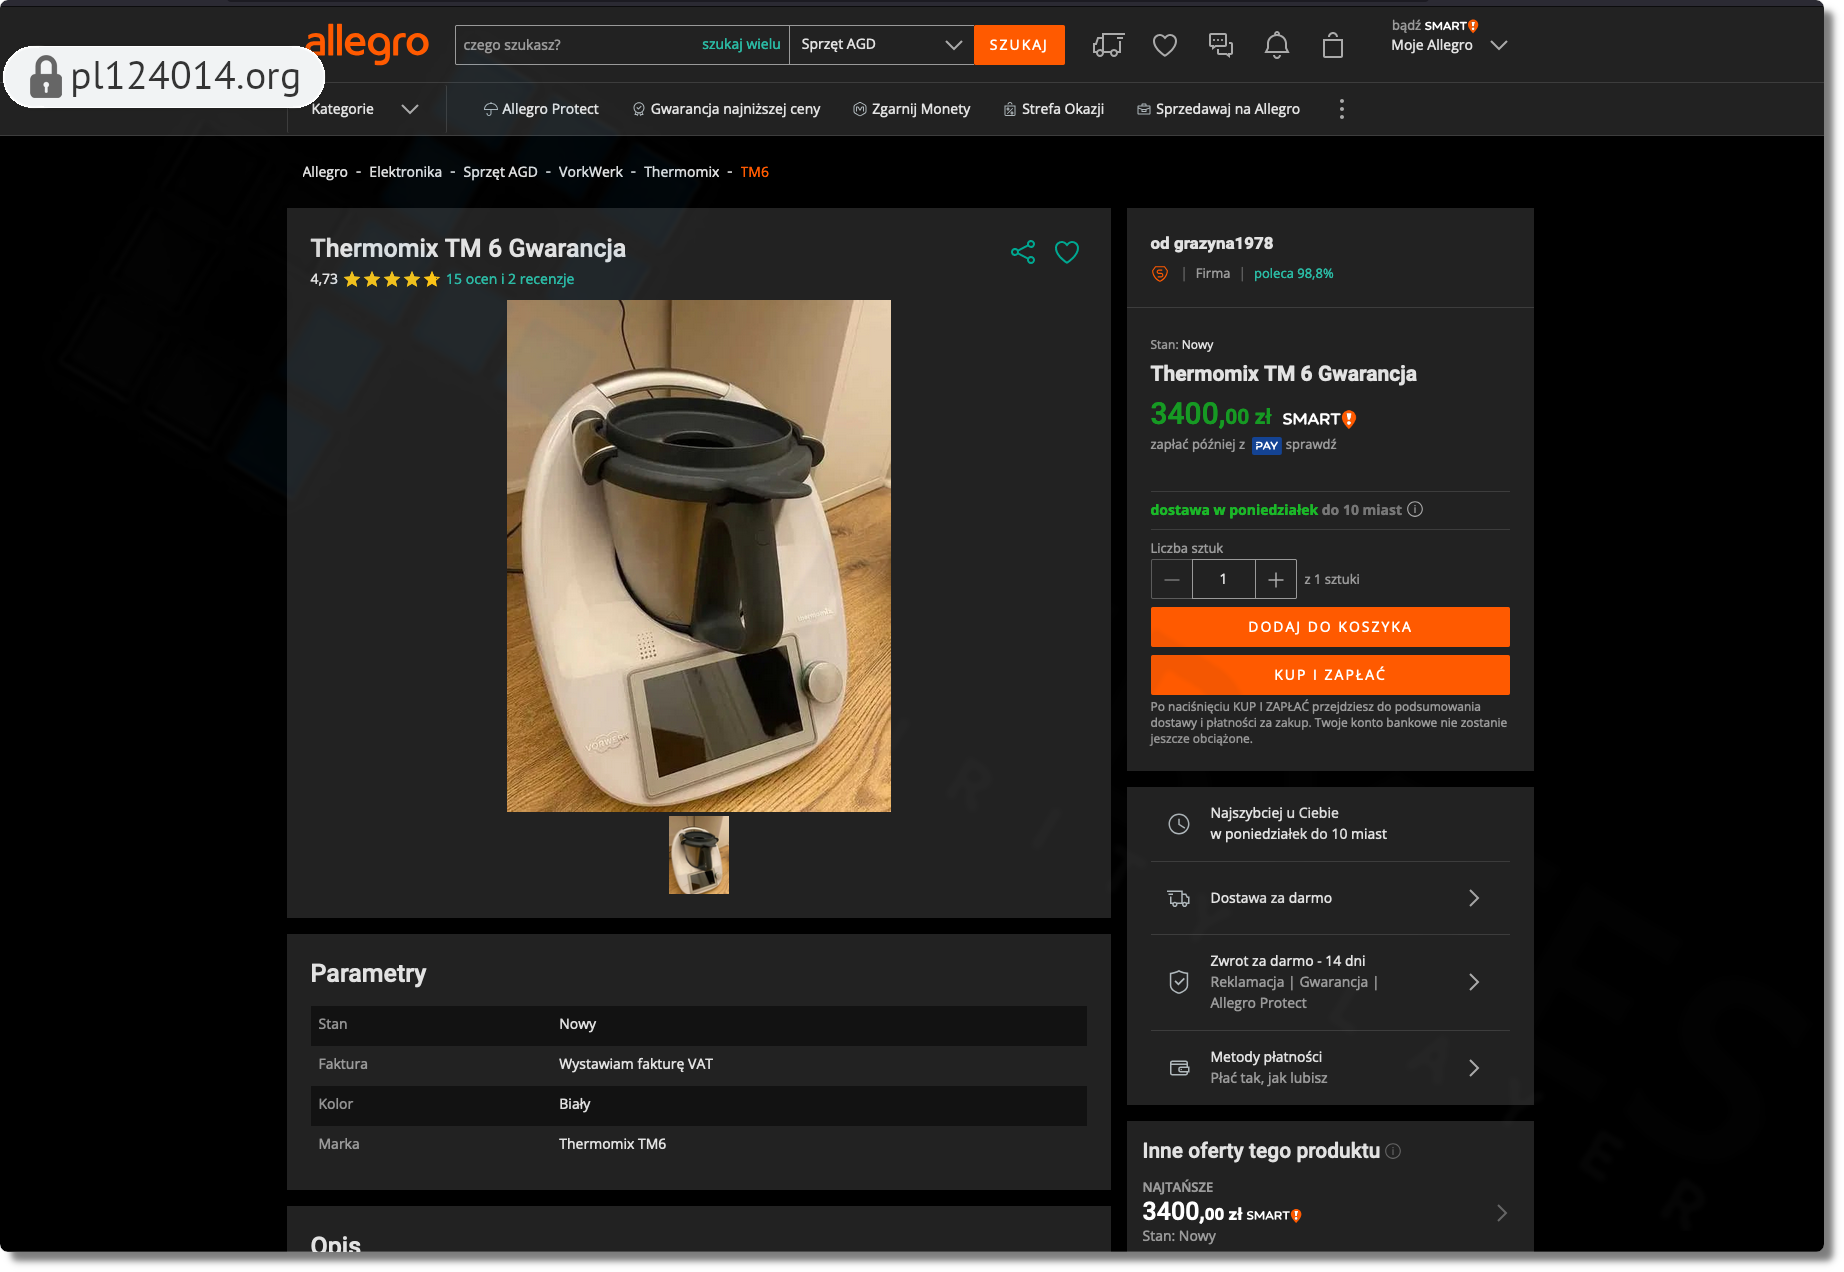Open Sprzedawaj na Allegro menu item
This screenshot has width=1844, height=1272.
pyautogui.click(x=1218, y=109)
